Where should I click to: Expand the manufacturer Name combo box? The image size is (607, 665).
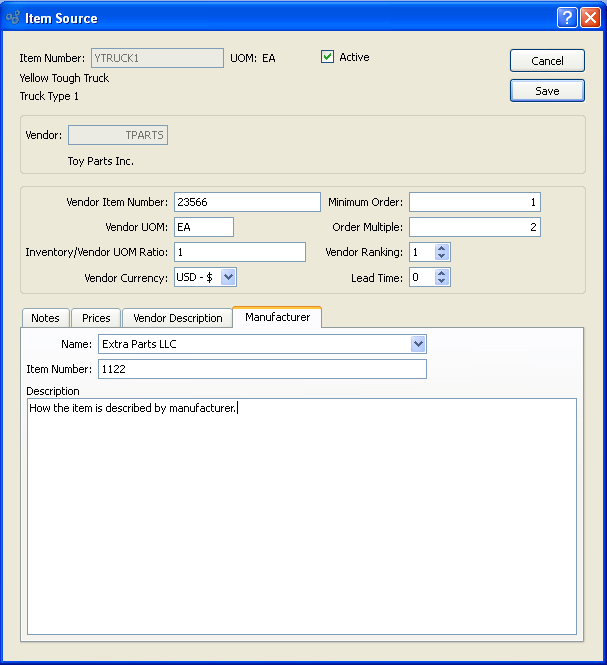click(418, 344)
